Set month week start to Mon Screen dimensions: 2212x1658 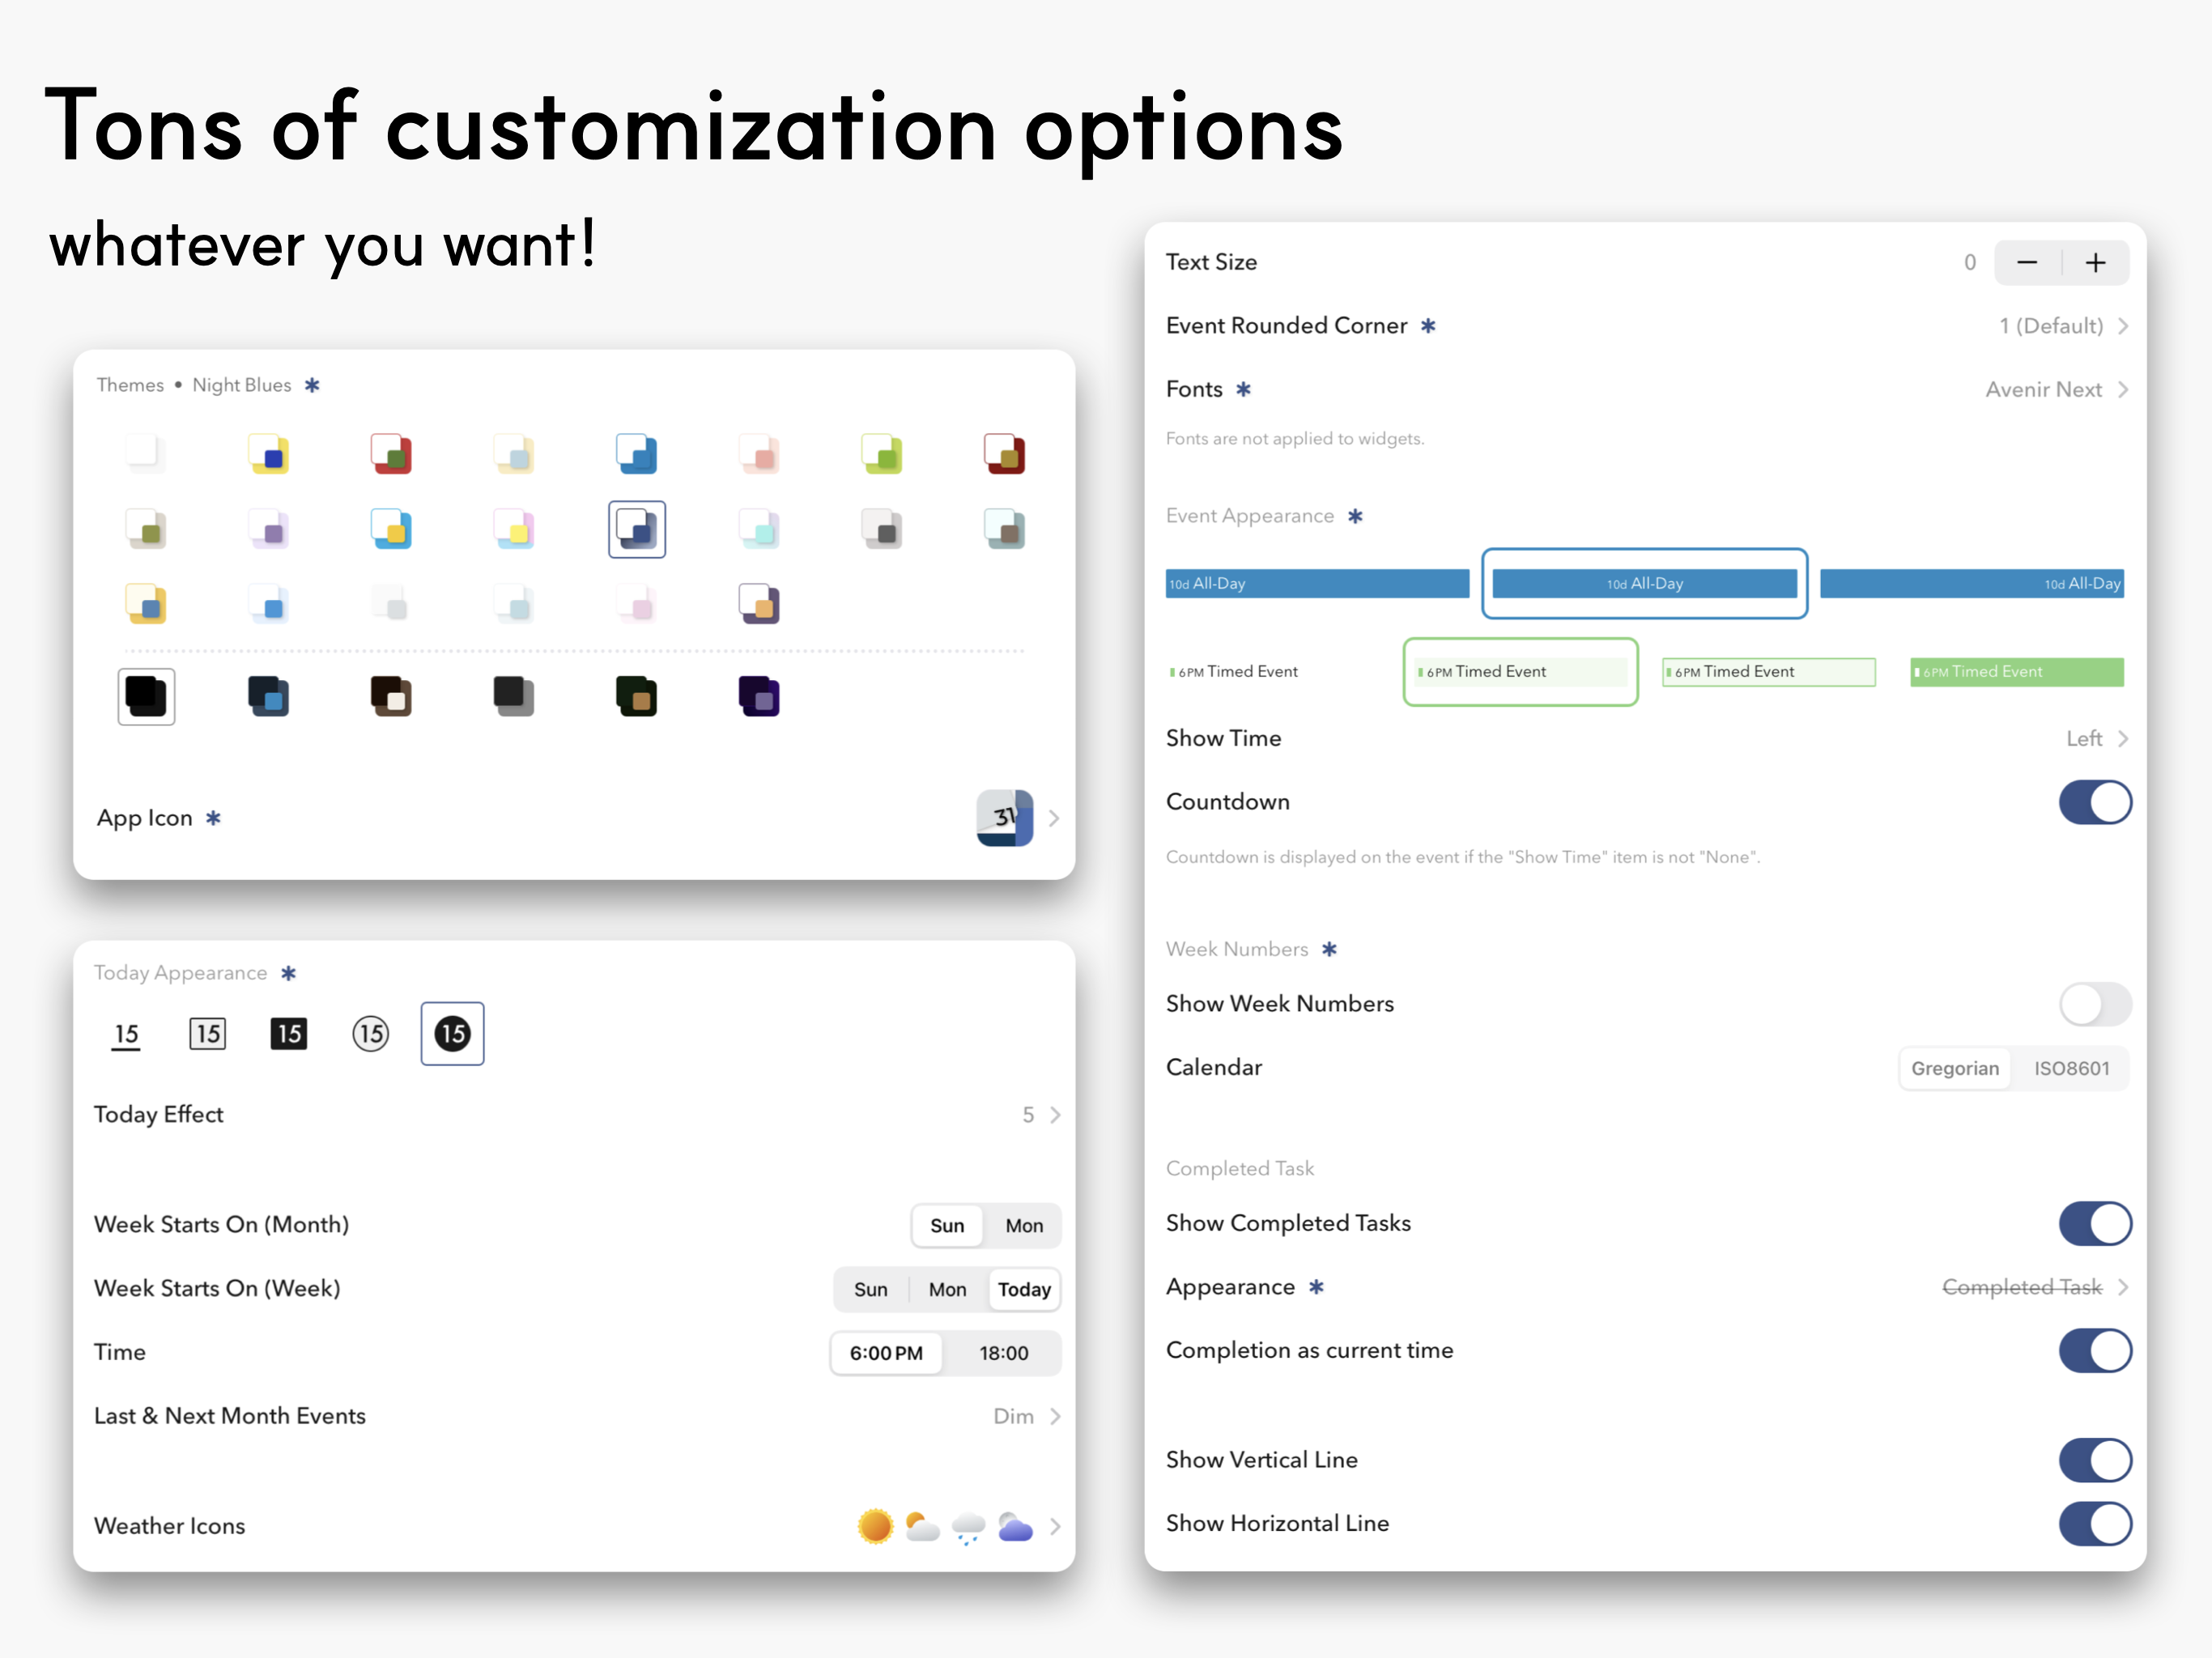1024,1226
